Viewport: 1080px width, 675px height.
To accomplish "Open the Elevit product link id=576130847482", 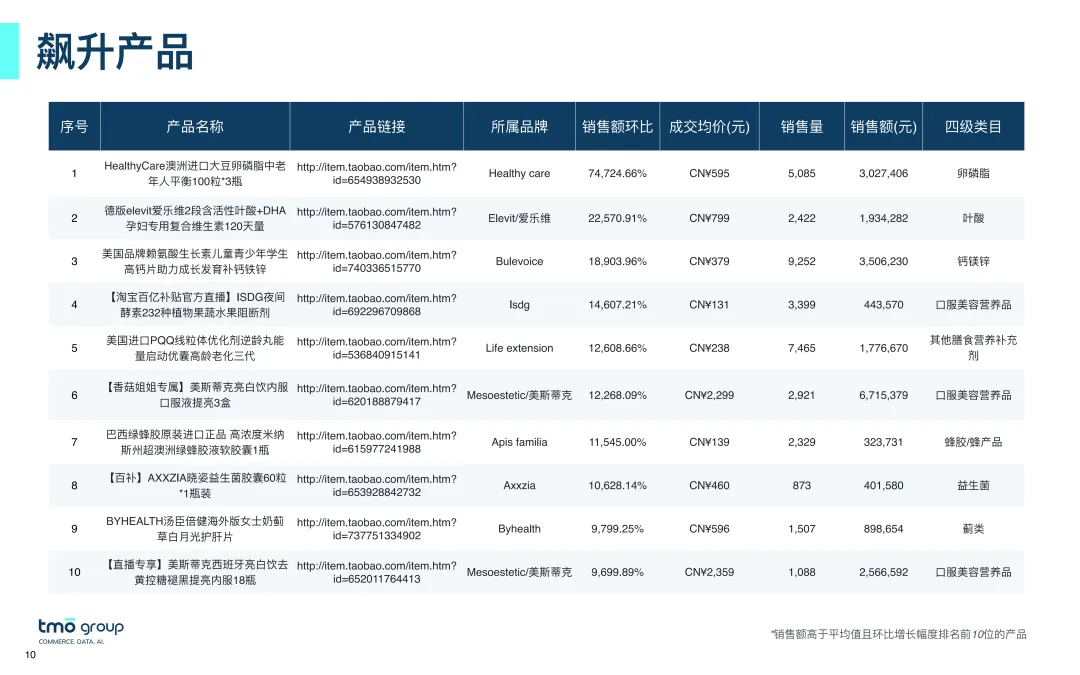I will 377,218.
